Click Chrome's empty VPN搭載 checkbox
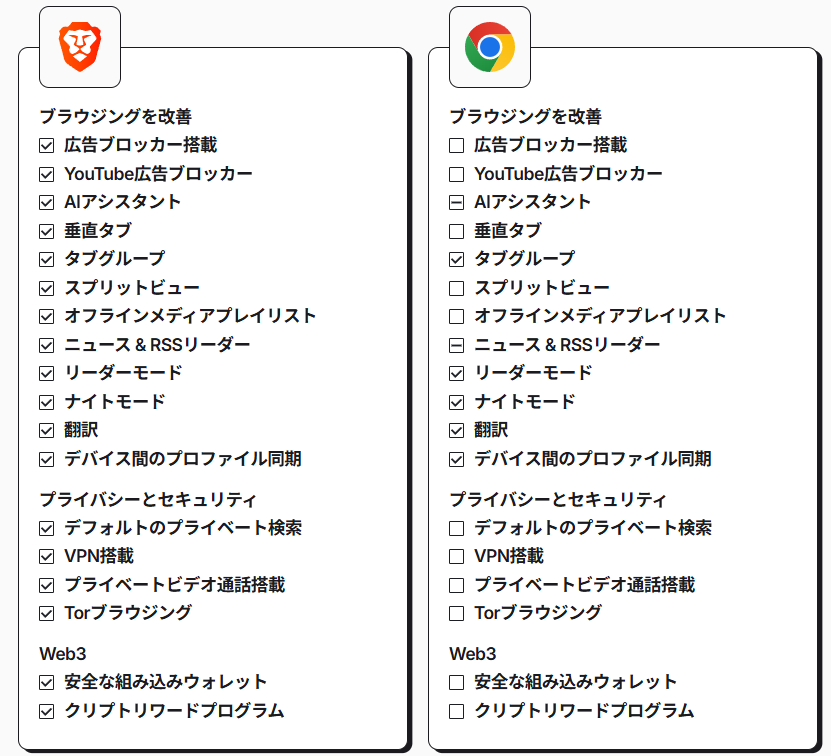 456,557
